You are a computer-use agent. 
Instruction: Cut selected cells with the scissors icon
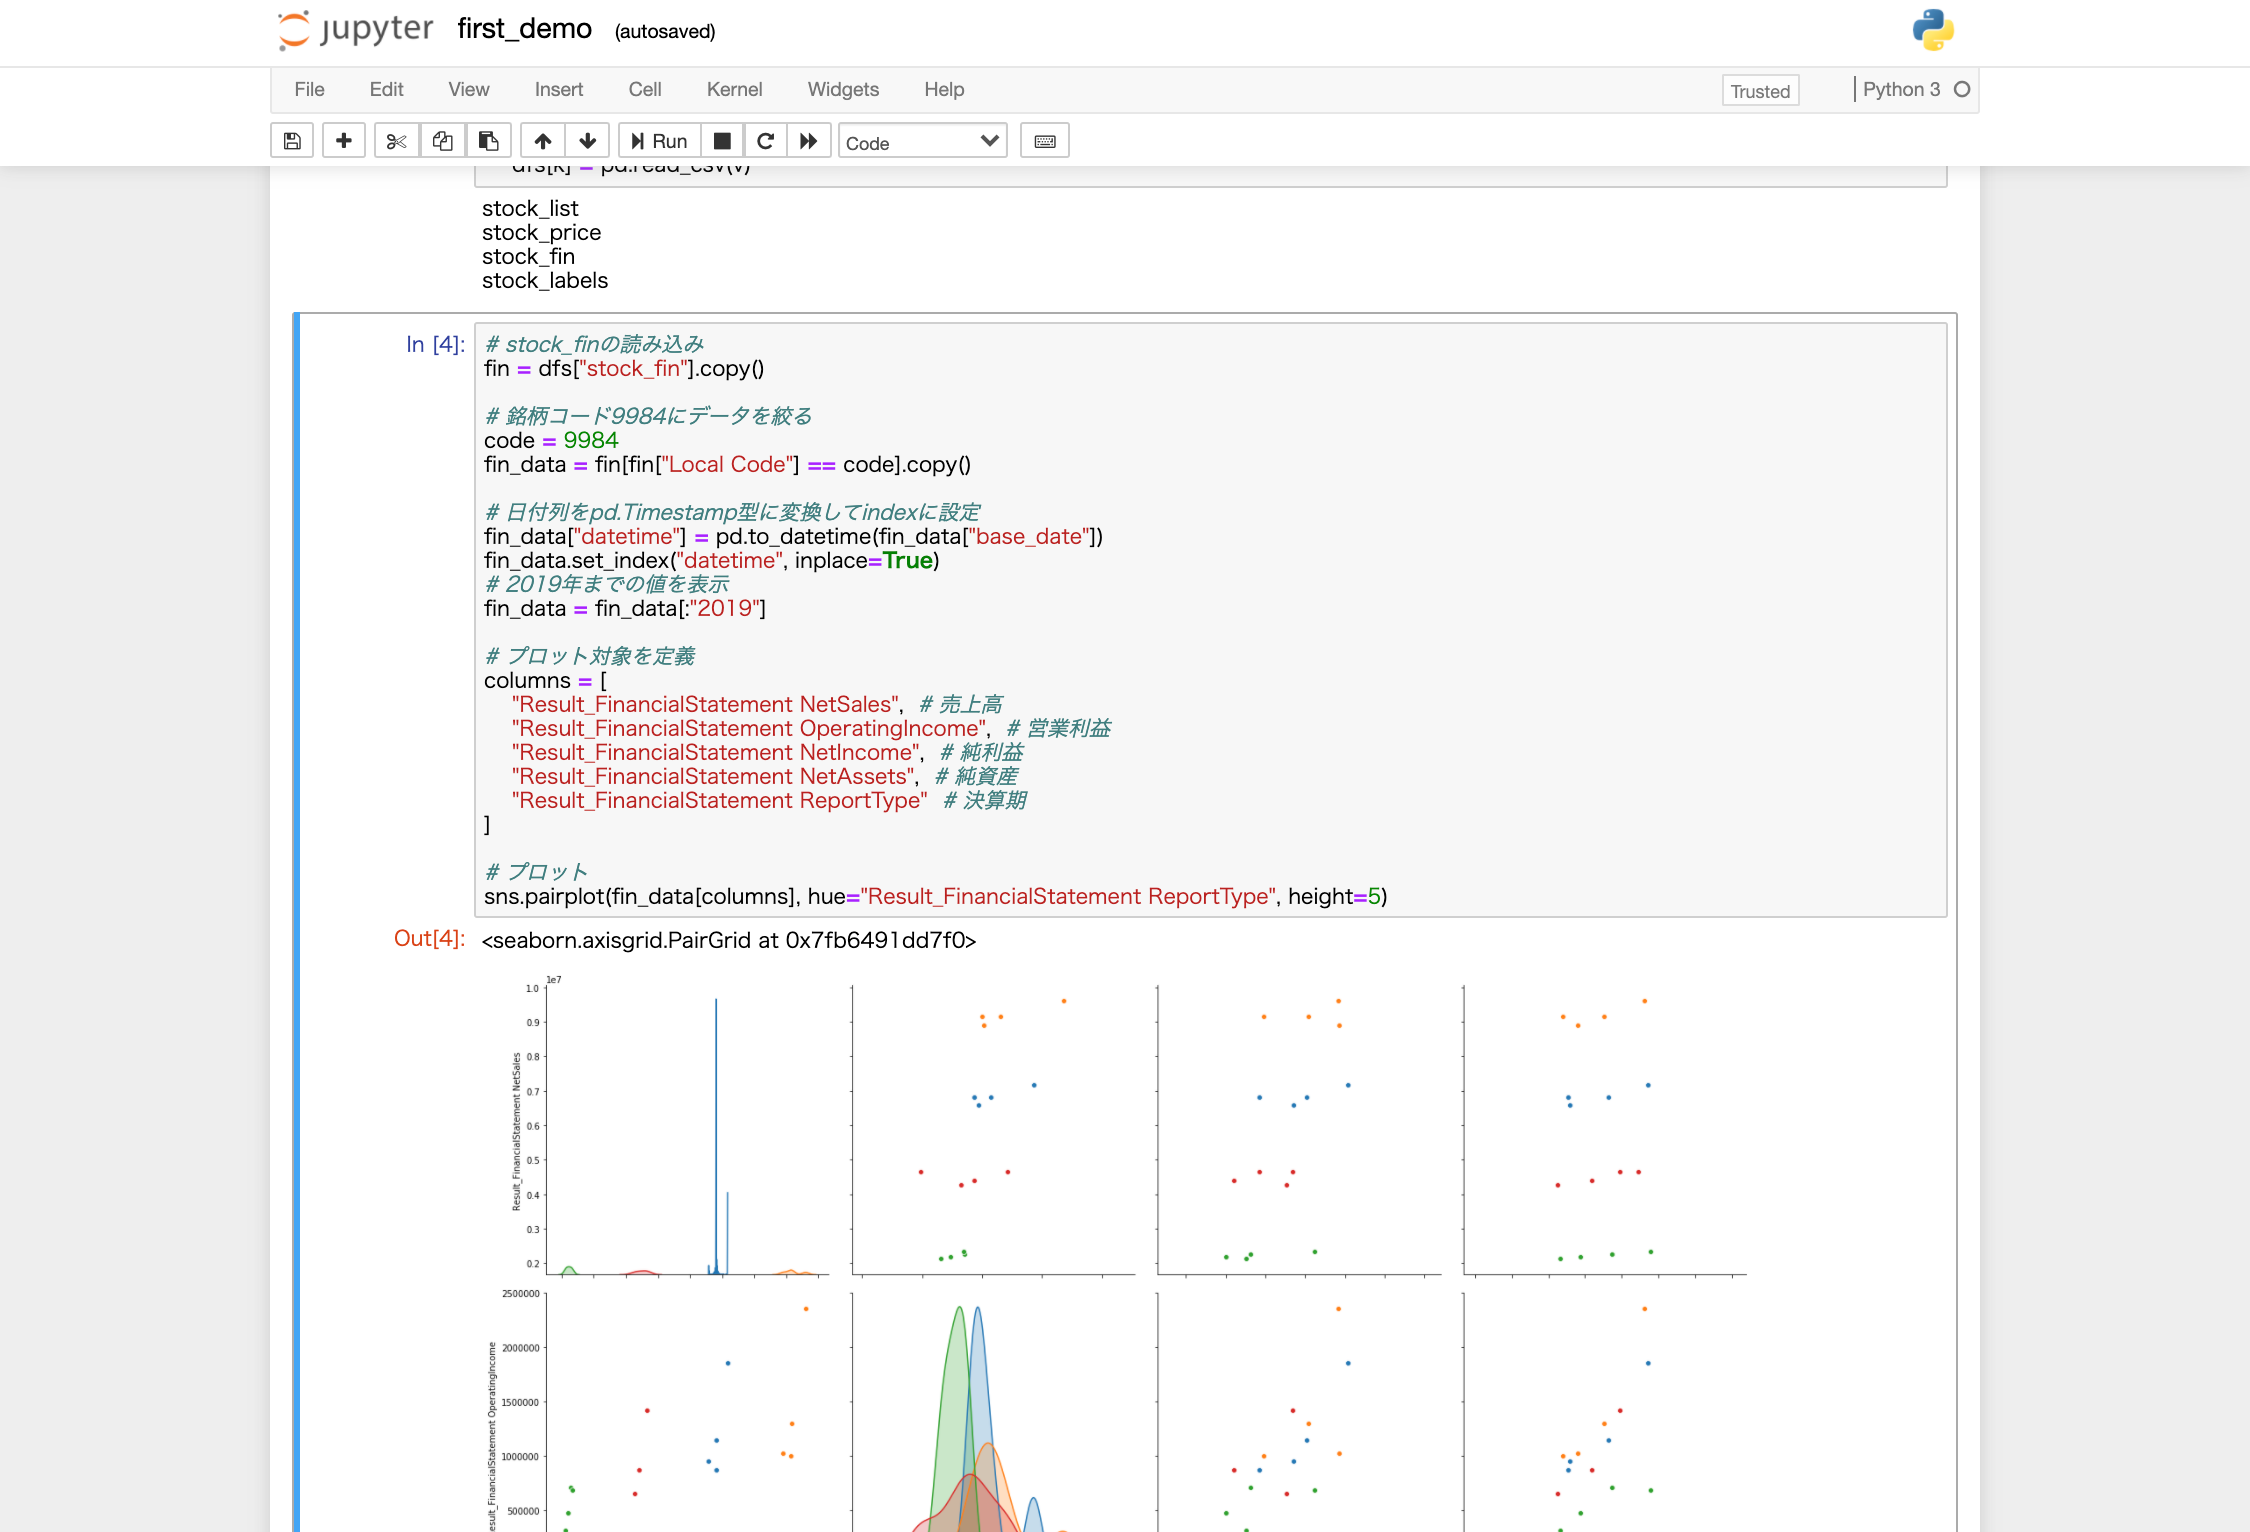click(x=397, y=141)
